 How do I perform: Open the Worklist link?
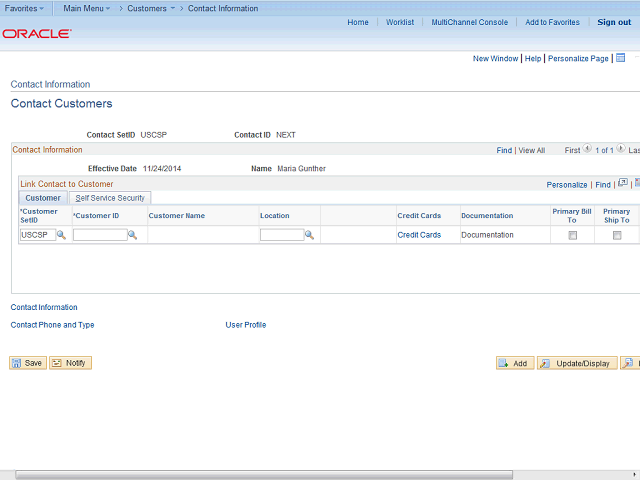[400, 22]
